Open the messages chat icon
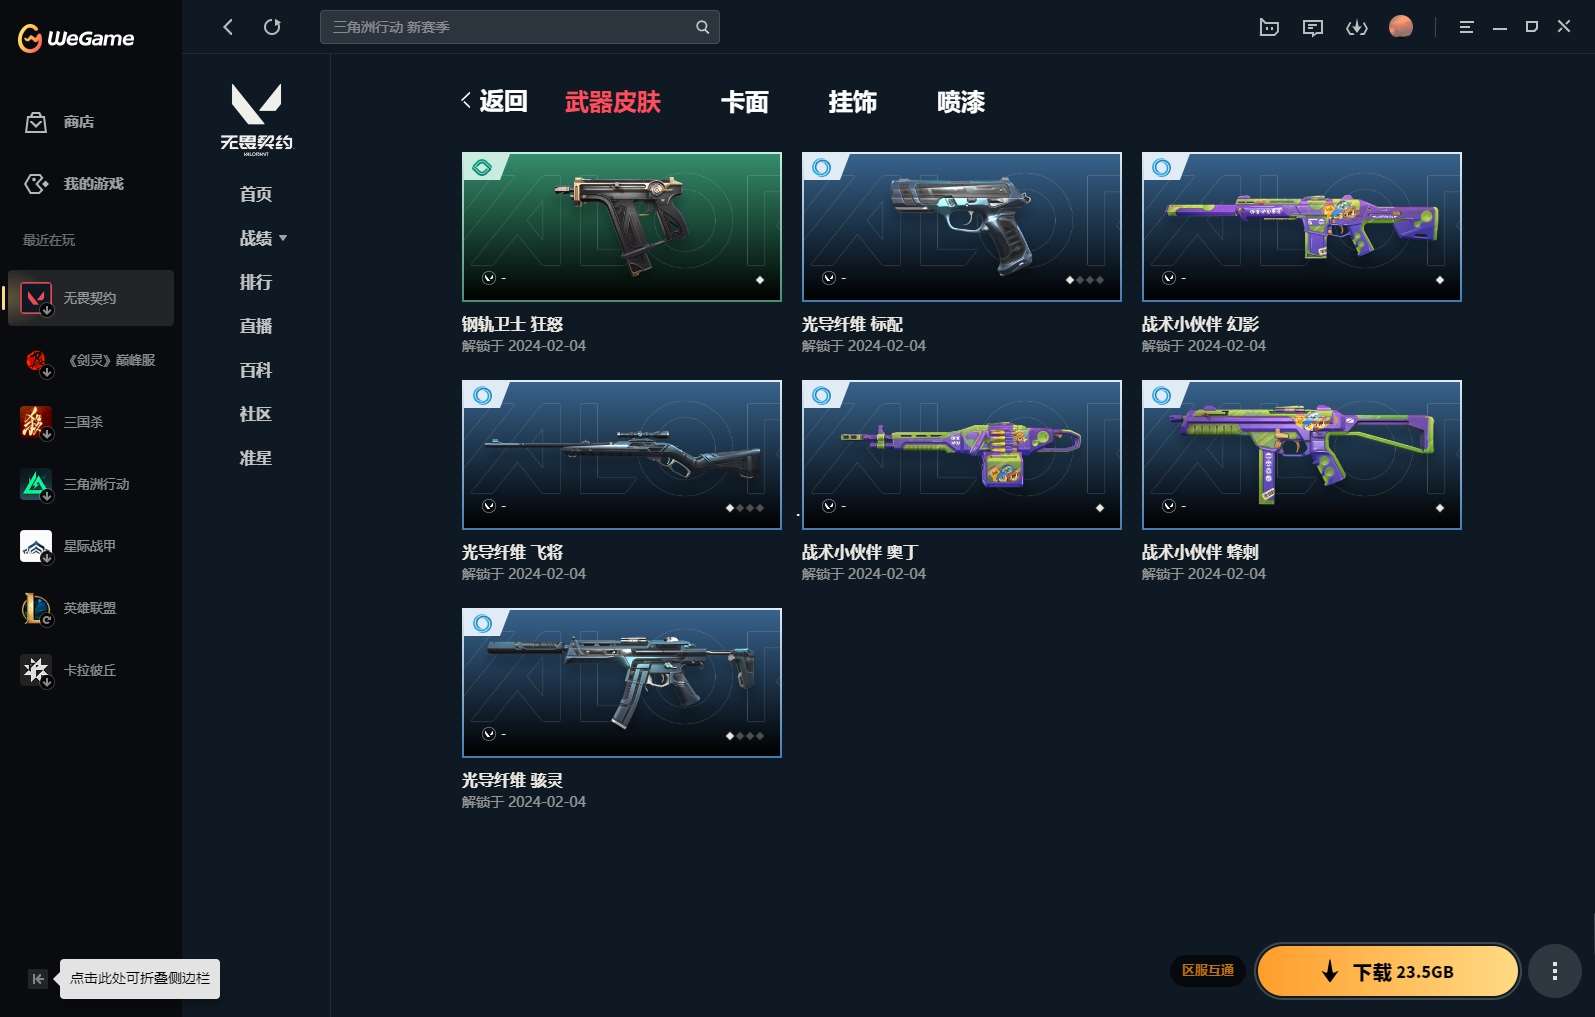 tap(1312, 27)
